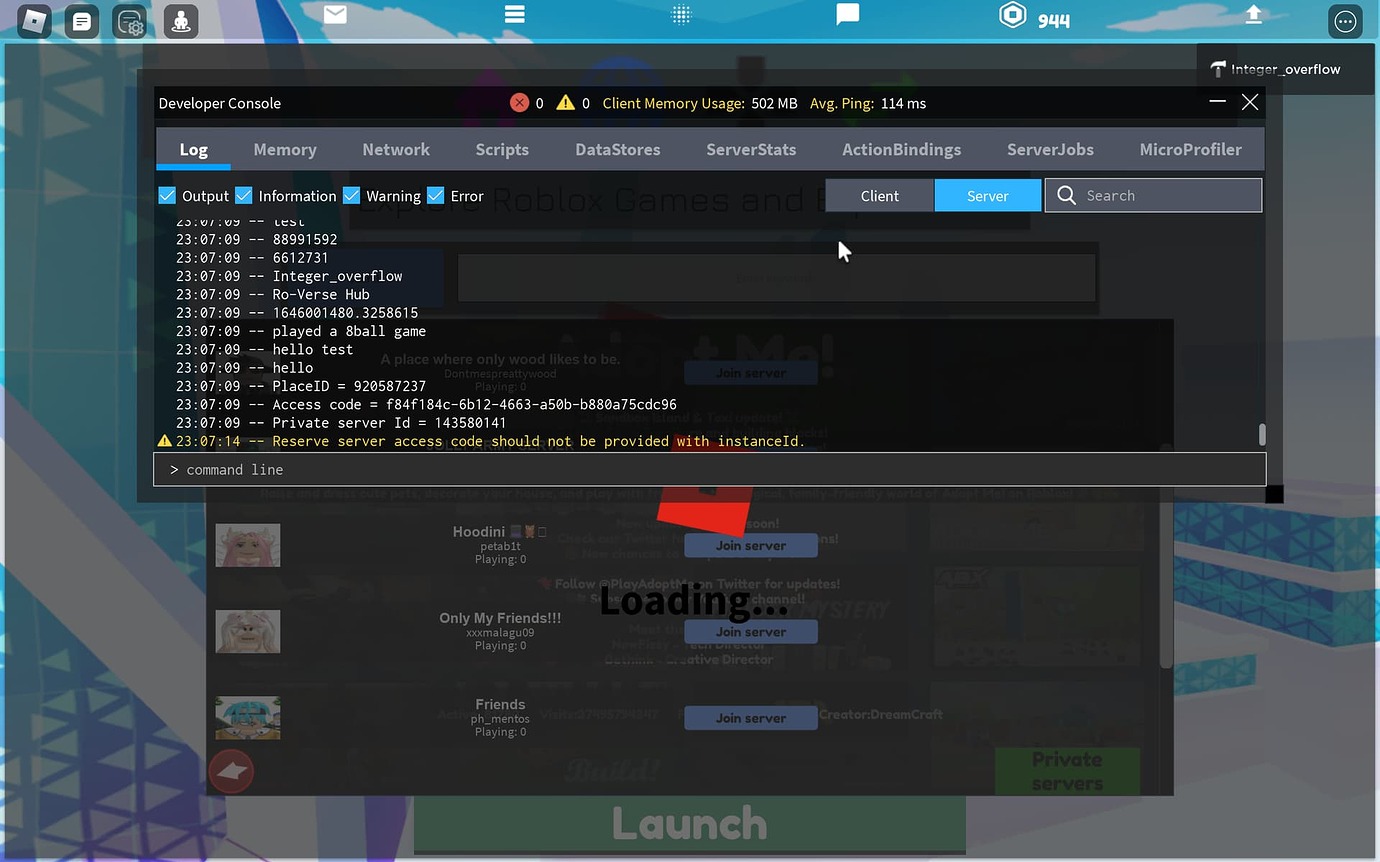Open the Roblox home menu icon
Image resolution: width=1380 pixels, height=862 pixels.
point(33,21)
